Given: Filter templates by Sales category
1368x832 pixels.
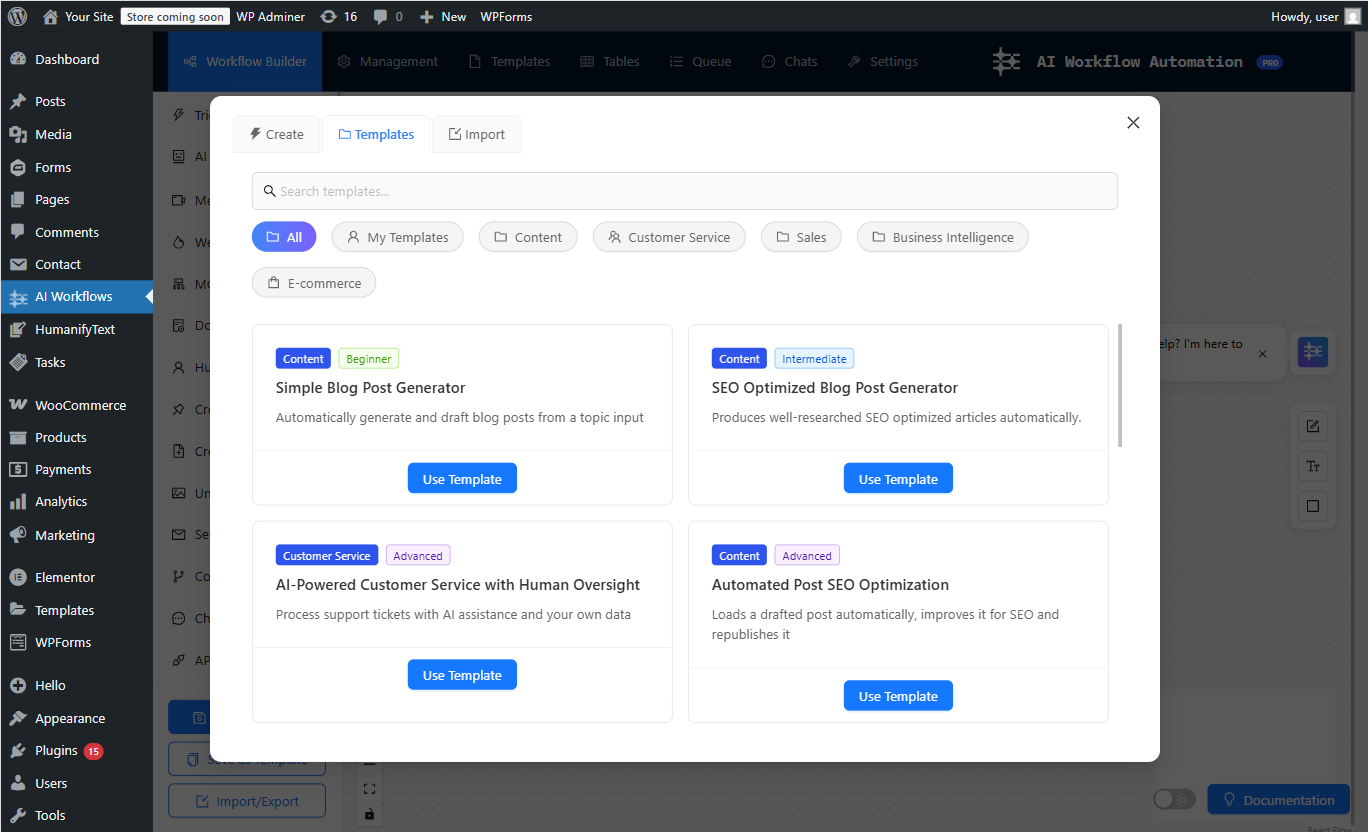Looking at the screenshot, I should [x=801, y=237].
